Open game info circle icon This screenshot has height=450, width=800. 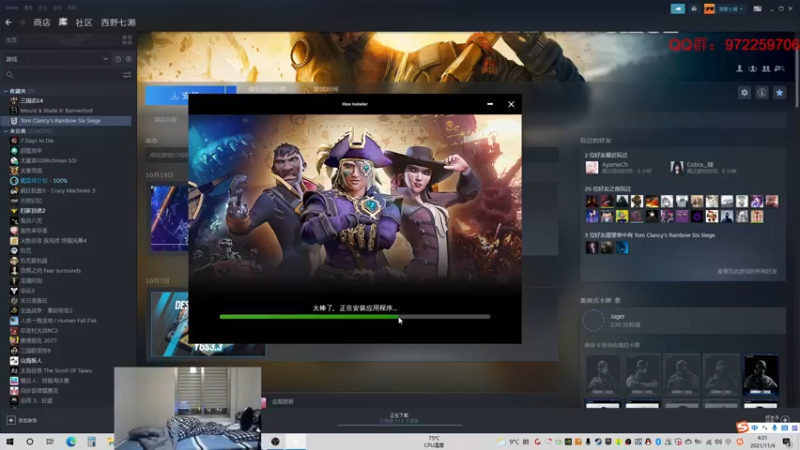pos(762,92)
